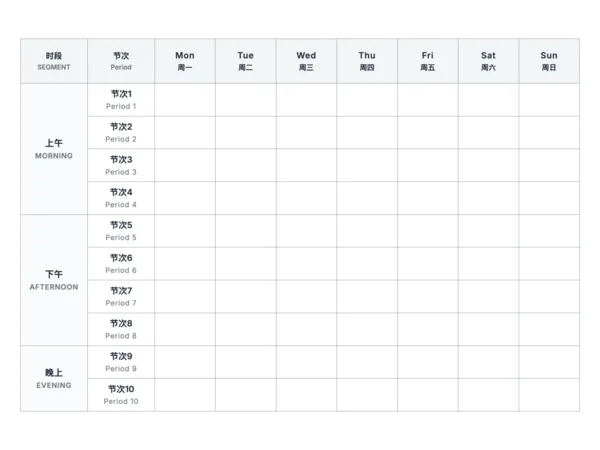Click the Tue 周二 column header
600x450 pixels.
point(246,61)
